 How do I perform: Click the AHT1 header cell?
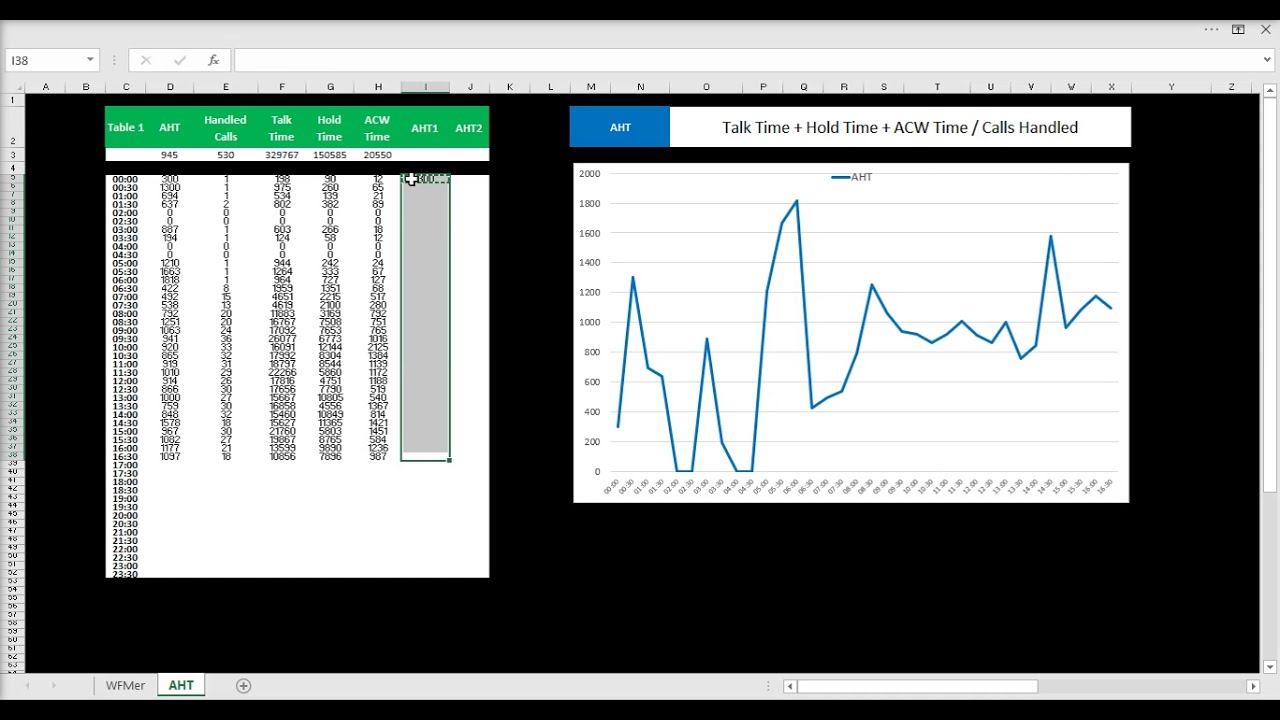pyautogui.click(x=425, y=128)
